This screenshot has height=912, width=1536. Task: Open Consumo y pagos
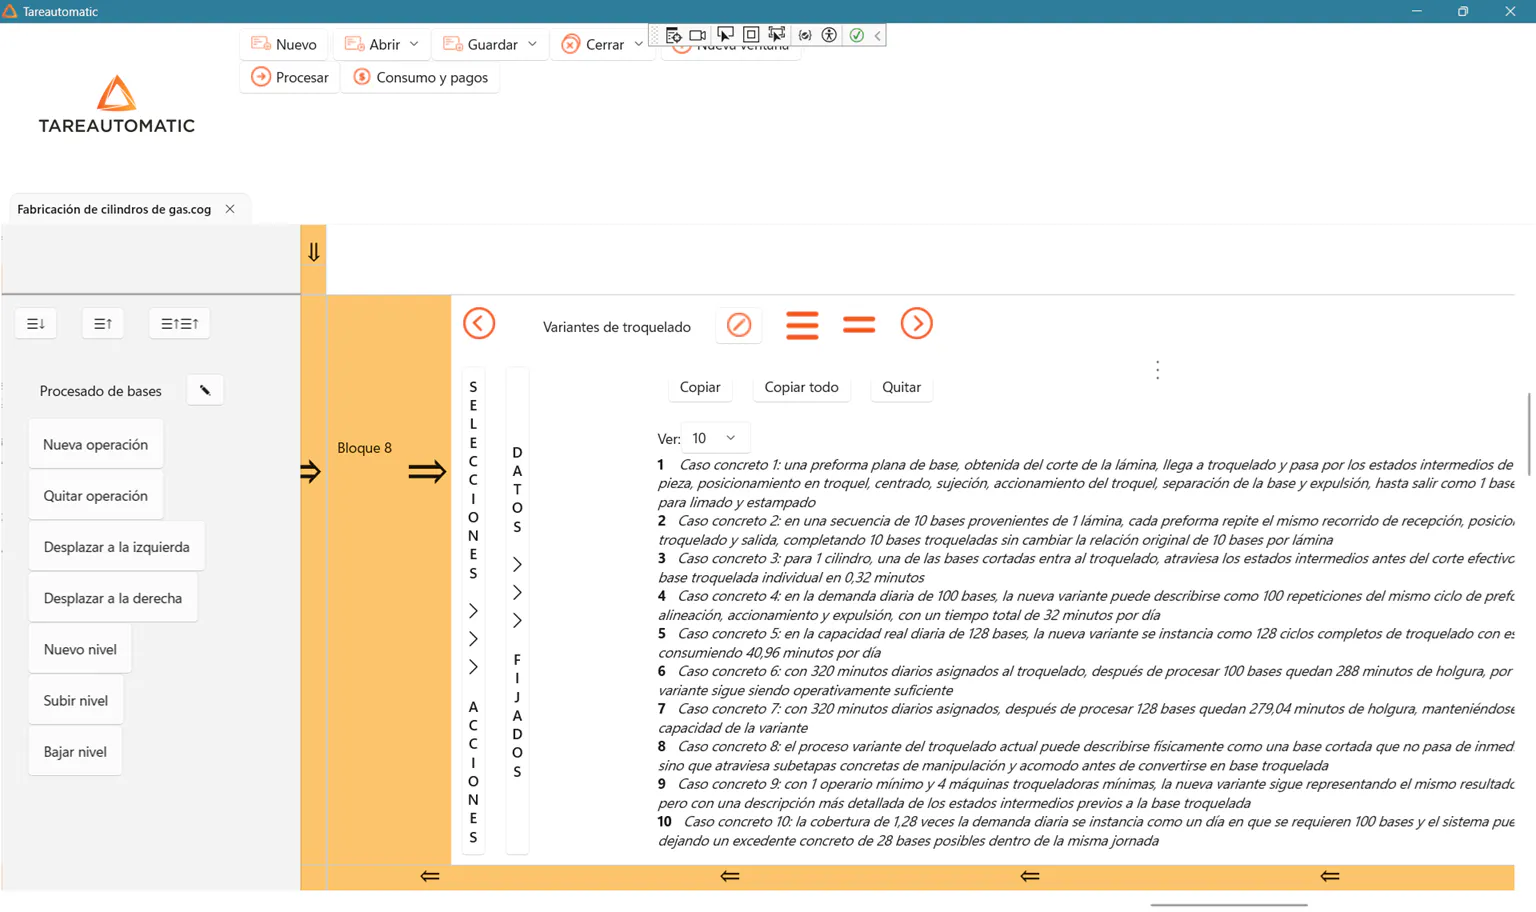(421, 77)
